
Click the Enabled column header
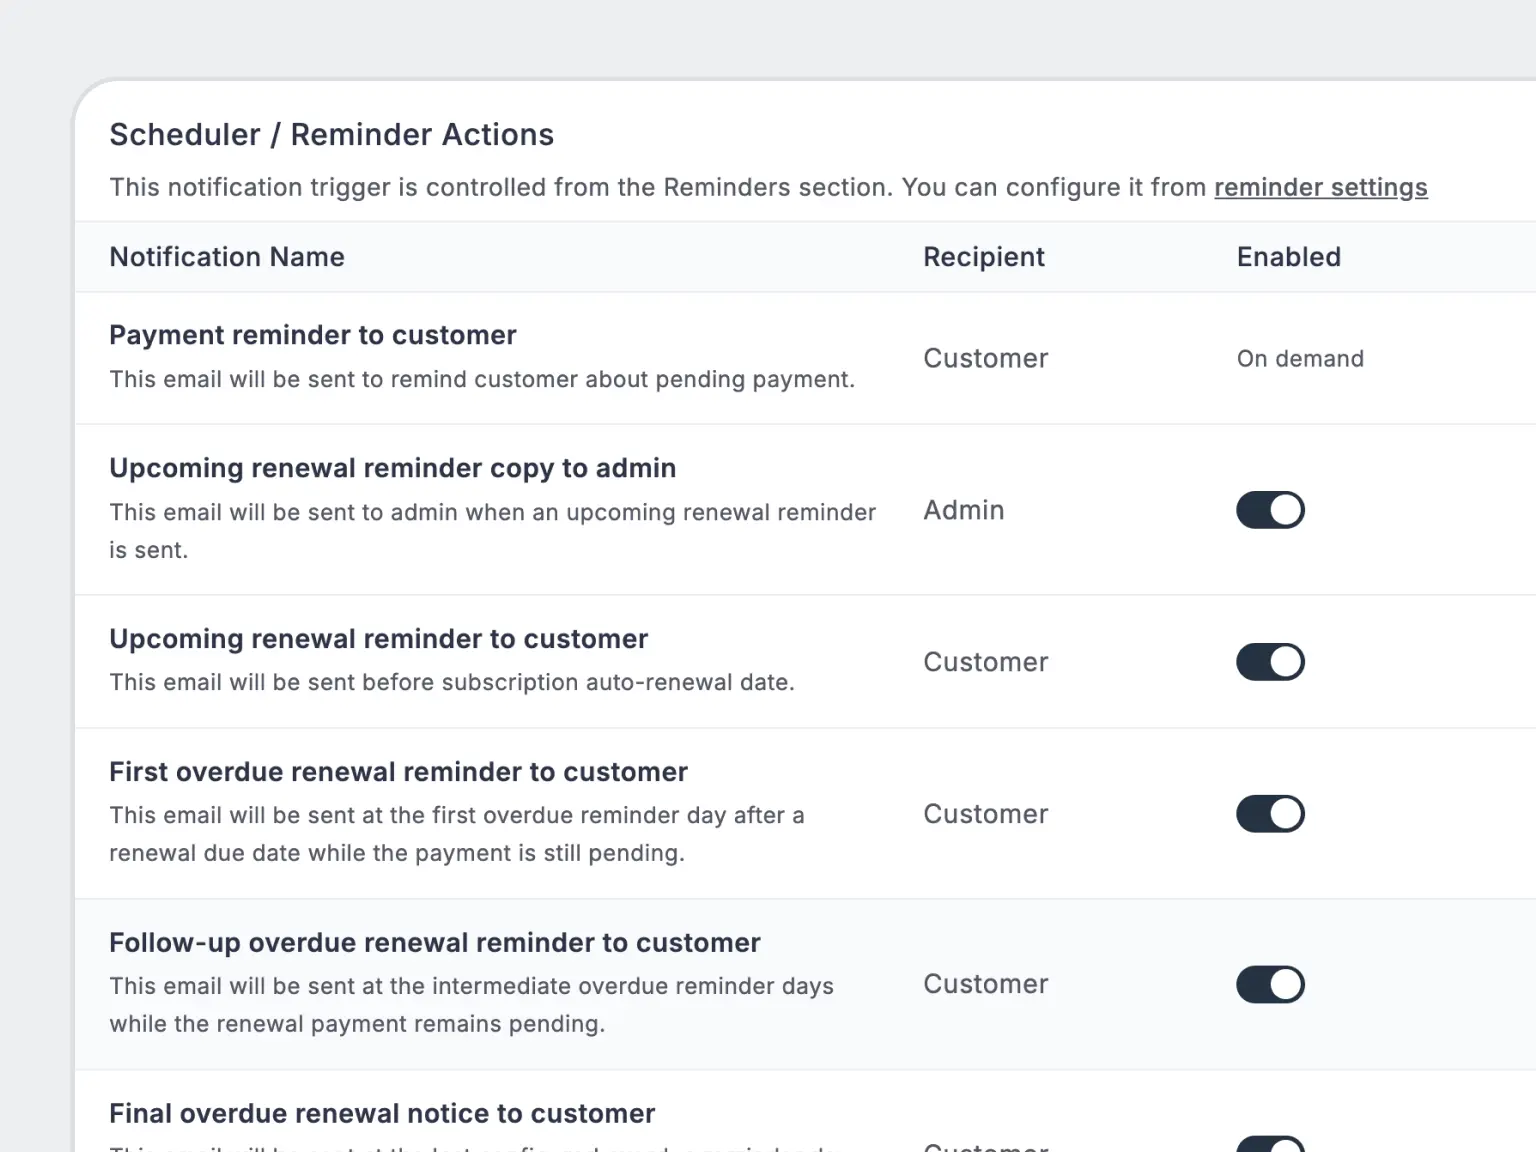point(1289,257)
